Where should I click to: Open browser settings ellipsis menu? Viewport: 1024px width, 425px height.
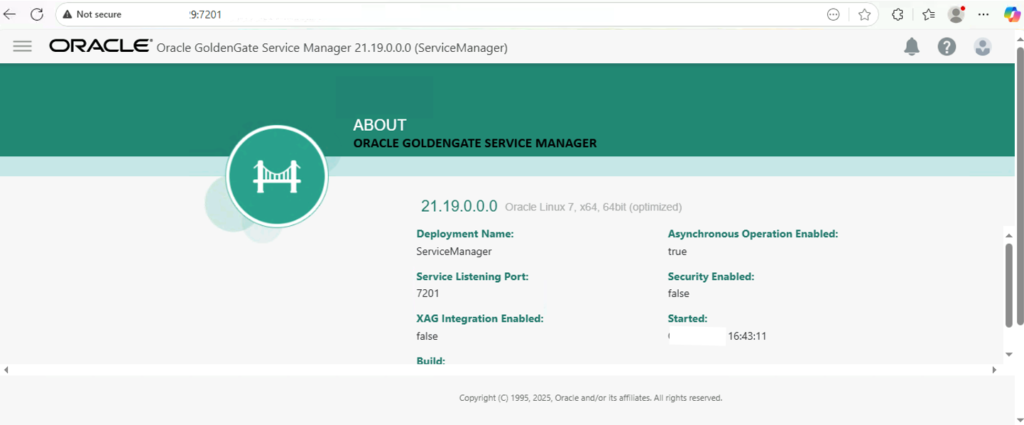[984, 14]
